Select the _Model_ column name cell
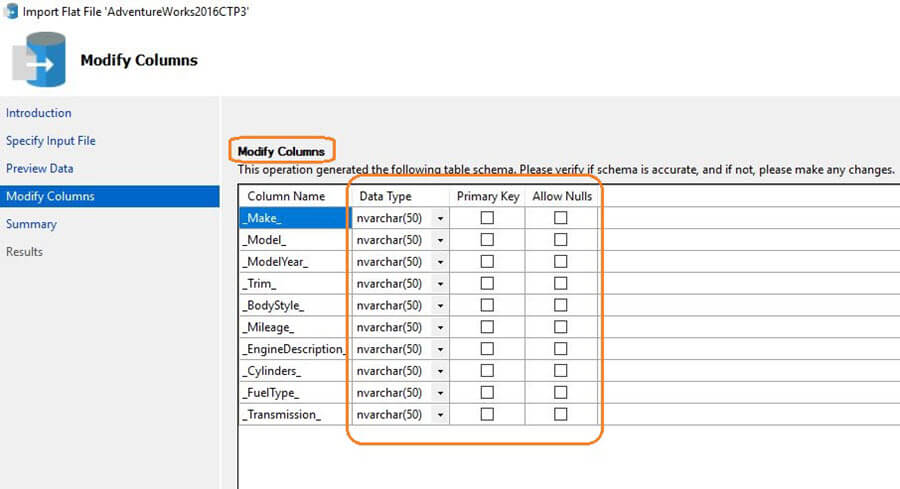Image resolution: width=900 pixels, height=489 pixels. (x=293, y=240)
